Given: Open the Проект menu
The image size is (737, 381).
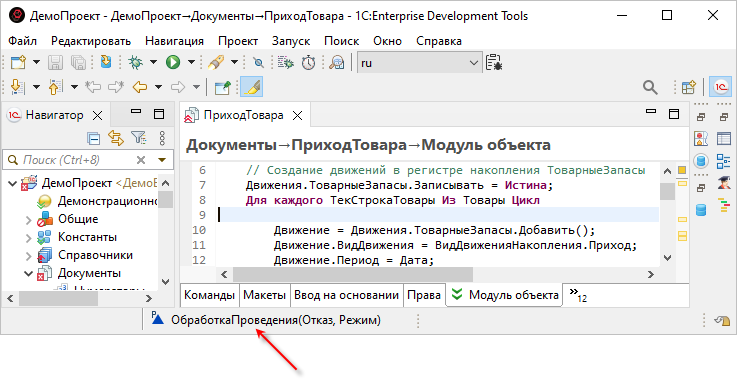Looking at the screenshot, I should click(238, 41).
